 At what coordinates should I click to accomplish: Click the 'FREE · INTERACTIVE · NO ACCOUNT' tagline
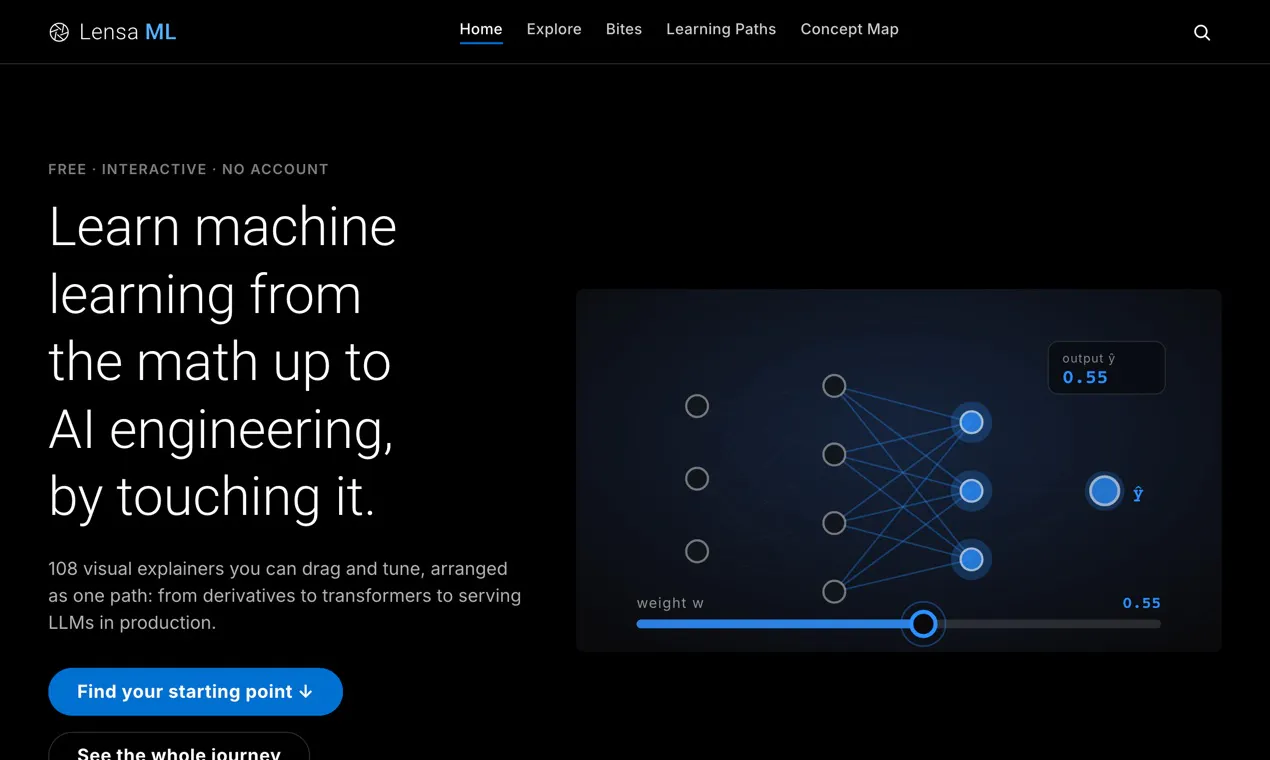pyautogui.click(x=188, y=169)
